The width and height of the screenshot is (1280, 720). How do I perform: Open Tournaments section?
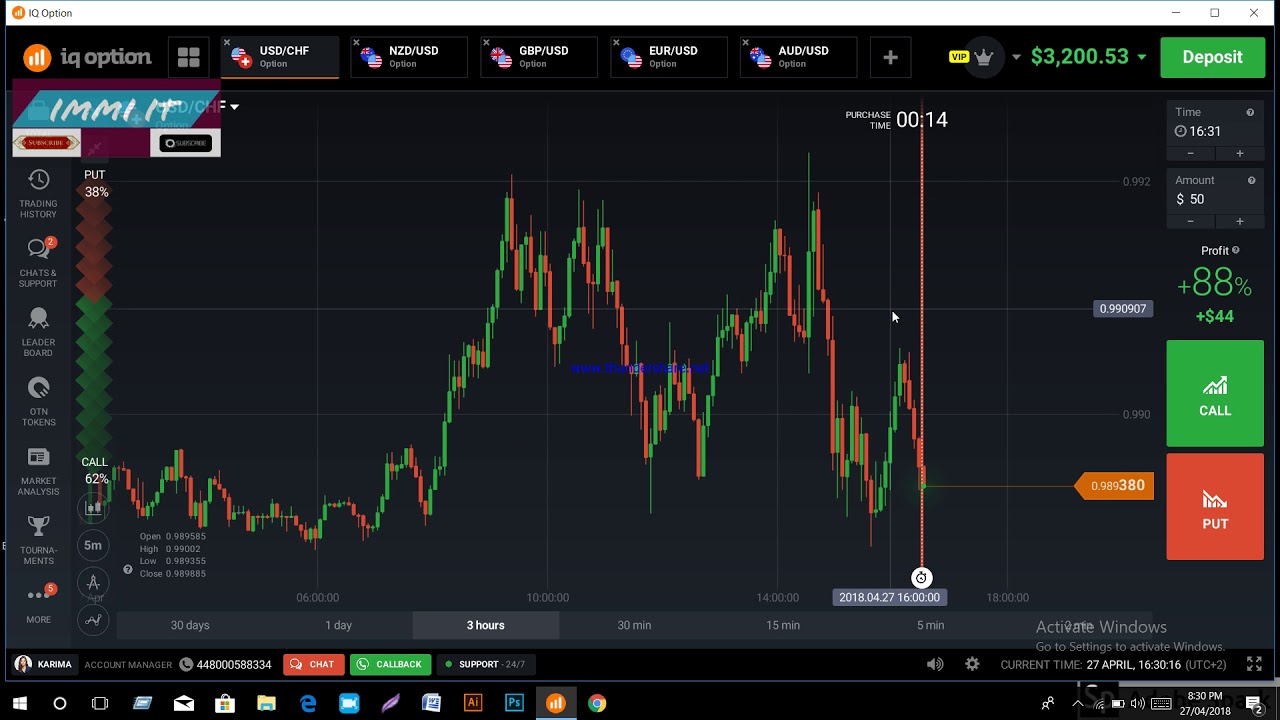pos(38,540)
